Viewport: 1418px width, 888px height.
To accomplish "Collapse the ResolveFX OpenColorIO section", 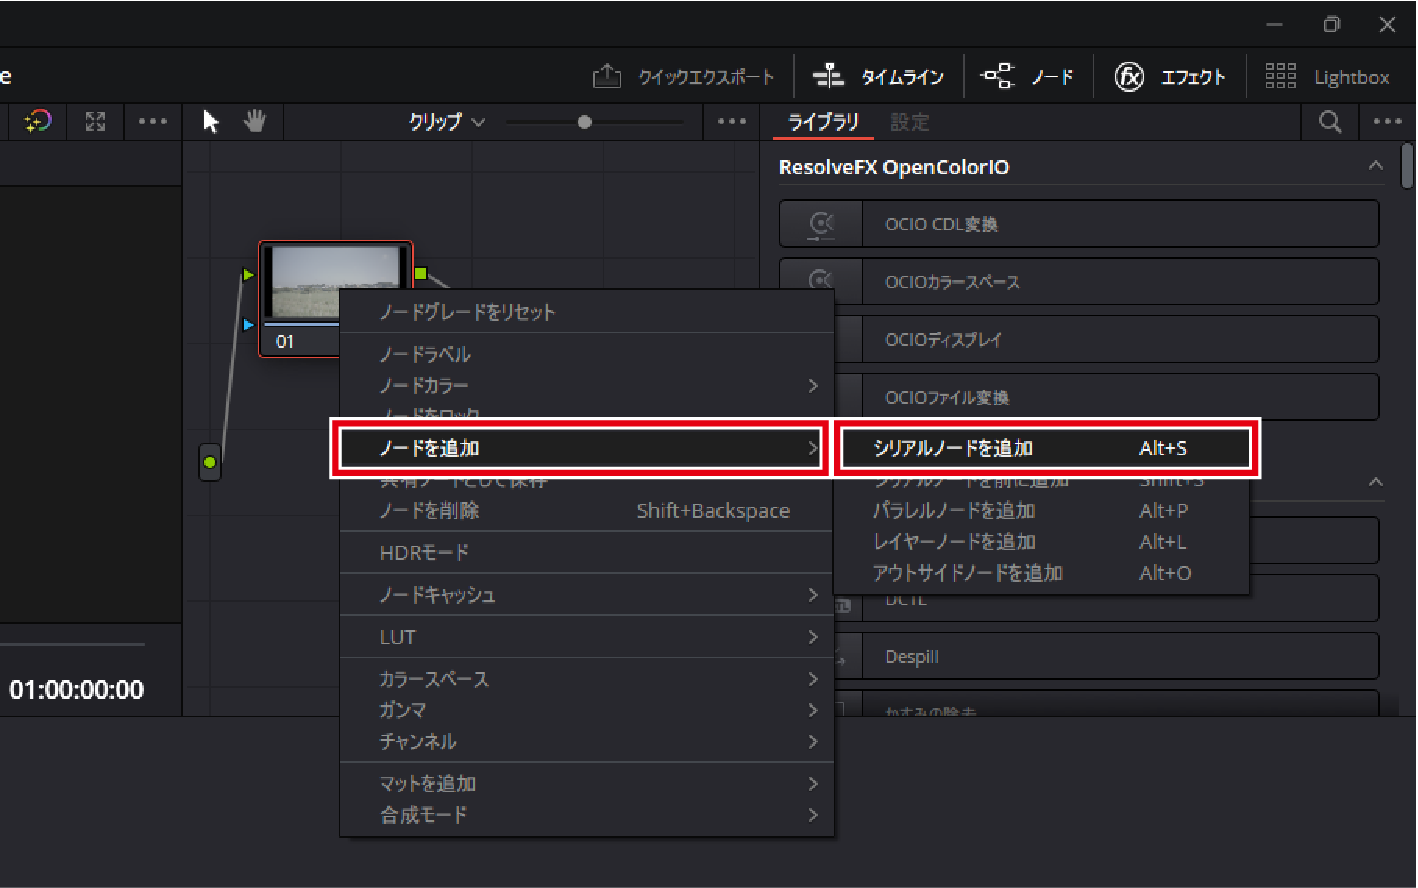I will pyautogui.click(x=1376, y=166).
